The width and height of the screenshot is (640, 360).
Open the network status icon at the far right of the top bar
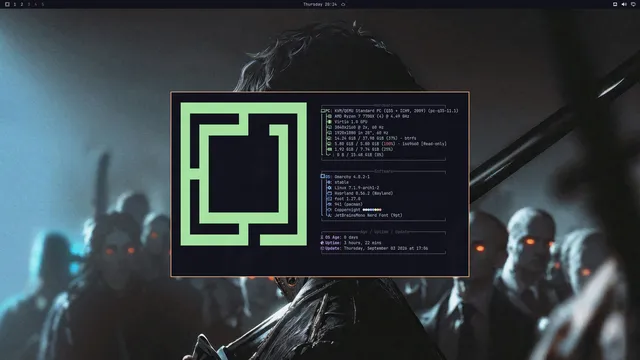pyautogui.click(x=633, y=4)
